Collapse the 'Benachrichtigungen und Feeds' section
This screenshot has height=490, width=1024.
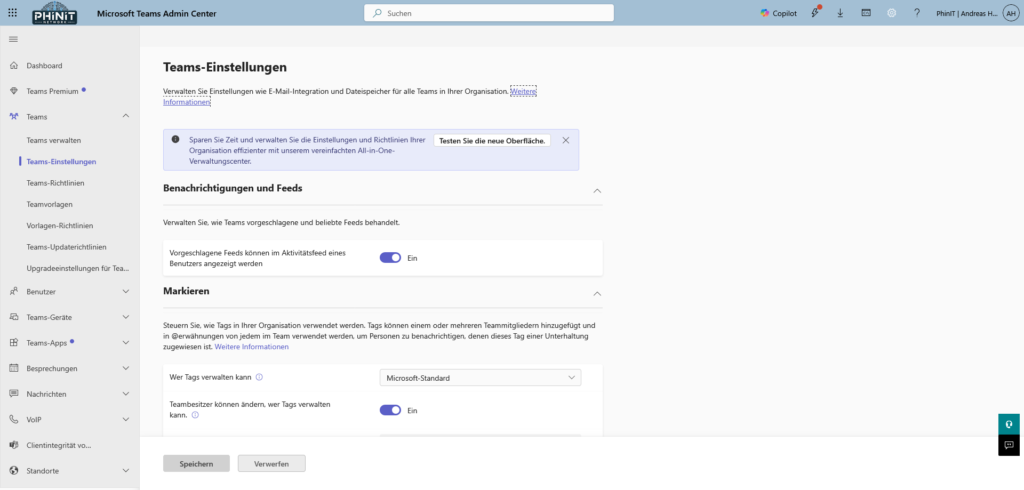click(x=597, y=190)
